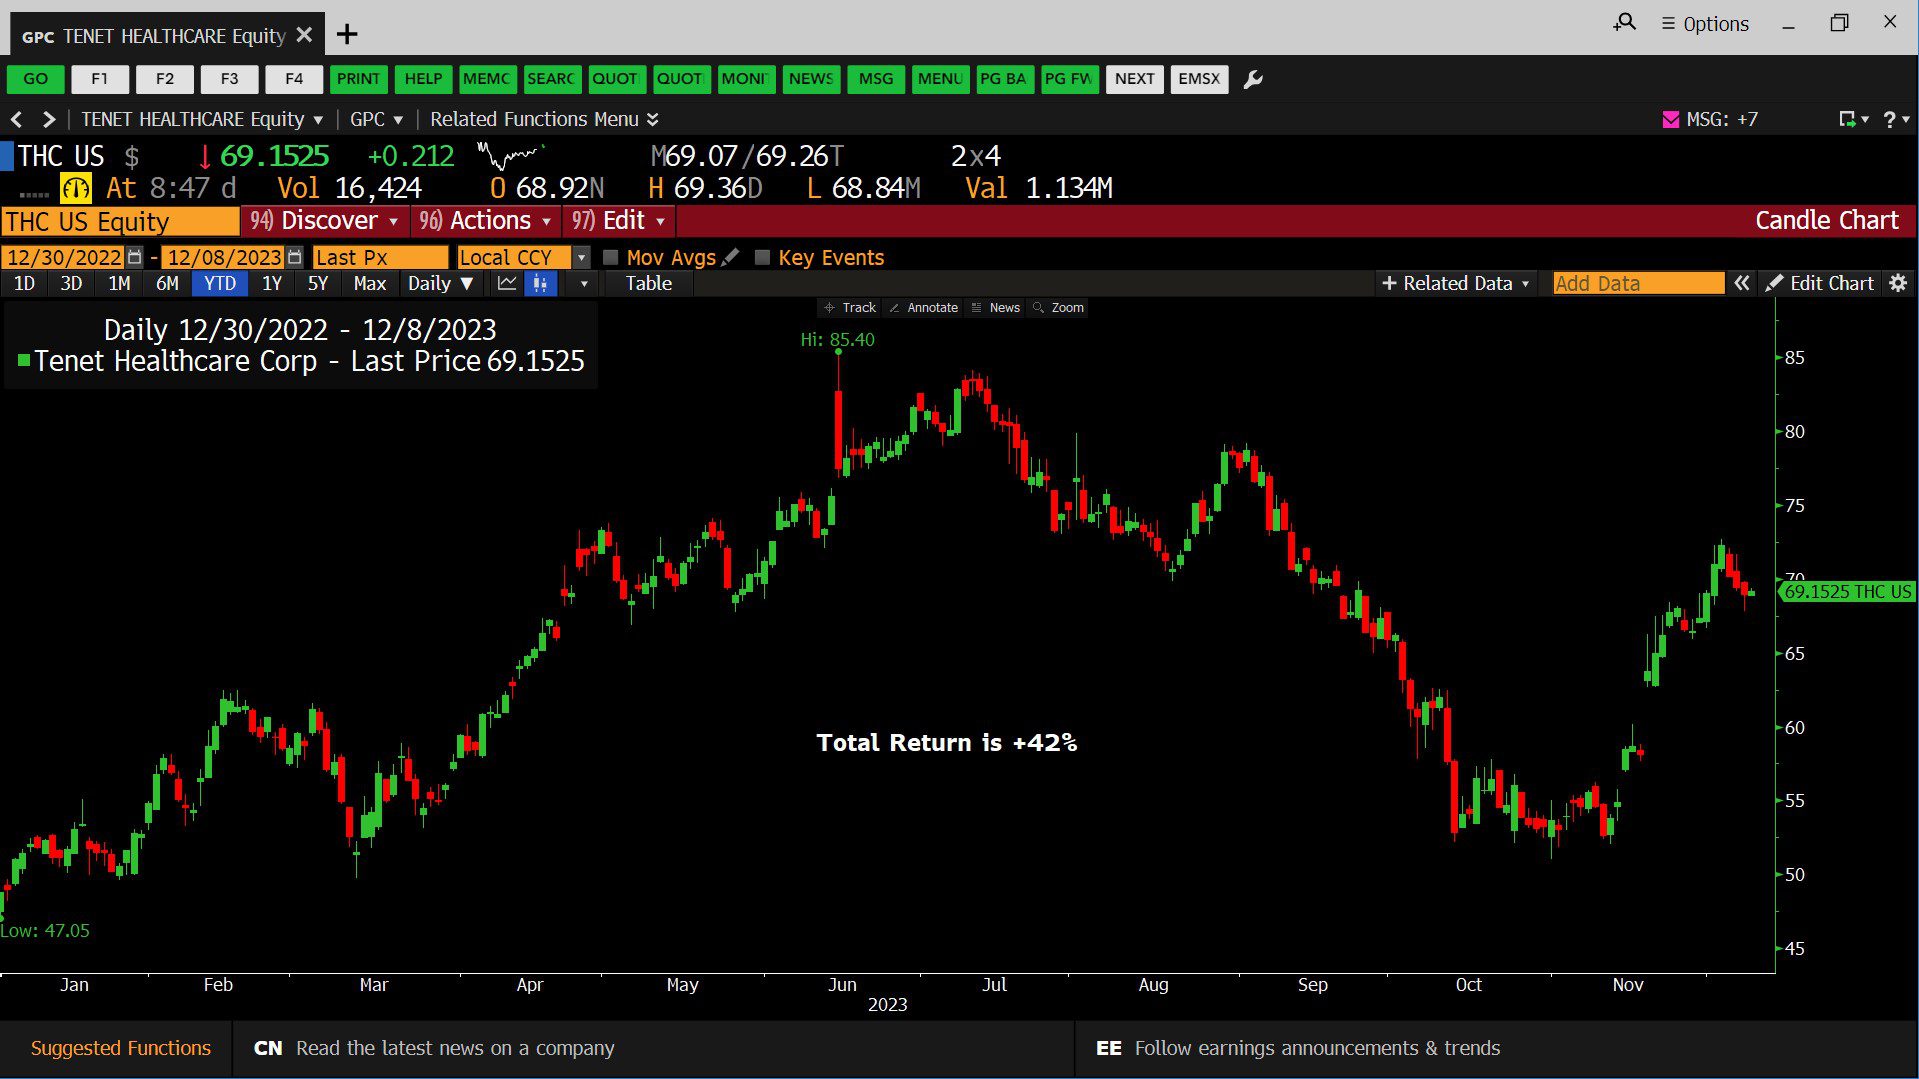Click the PG FW key
This screenshot has width=1919, height=1079.
[x=1069, y=79]
